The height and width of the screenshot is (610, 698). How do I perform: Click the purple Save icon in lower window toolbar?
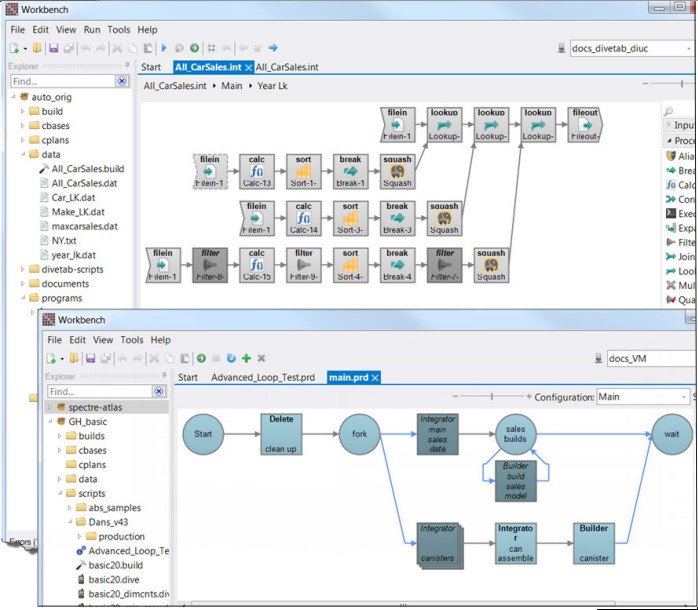(x=90, y=358)
